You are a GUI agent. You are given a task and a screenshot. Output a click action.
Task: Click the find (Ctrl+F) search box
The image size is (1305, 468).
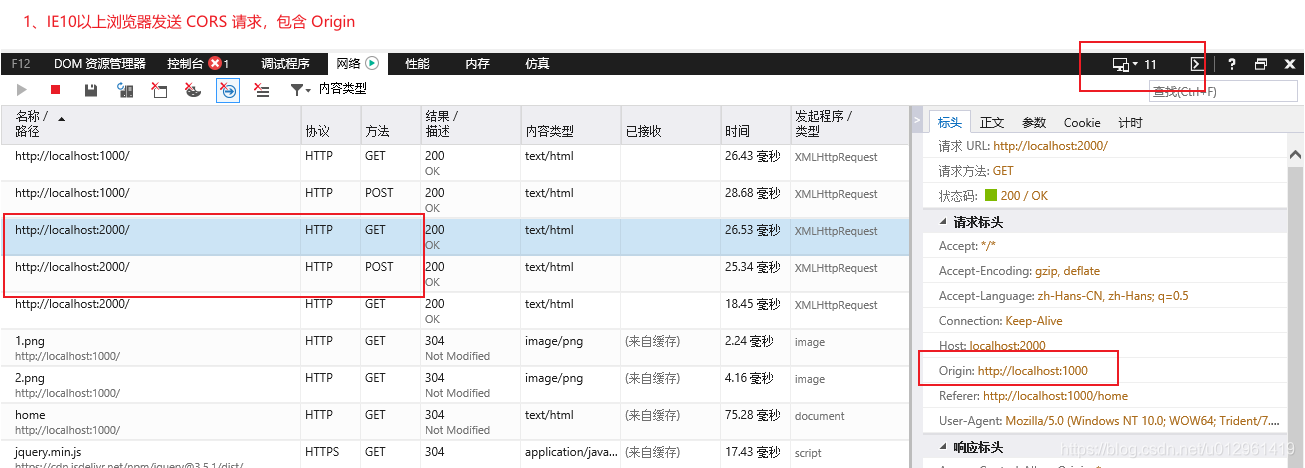click(x=1223, y=91)
